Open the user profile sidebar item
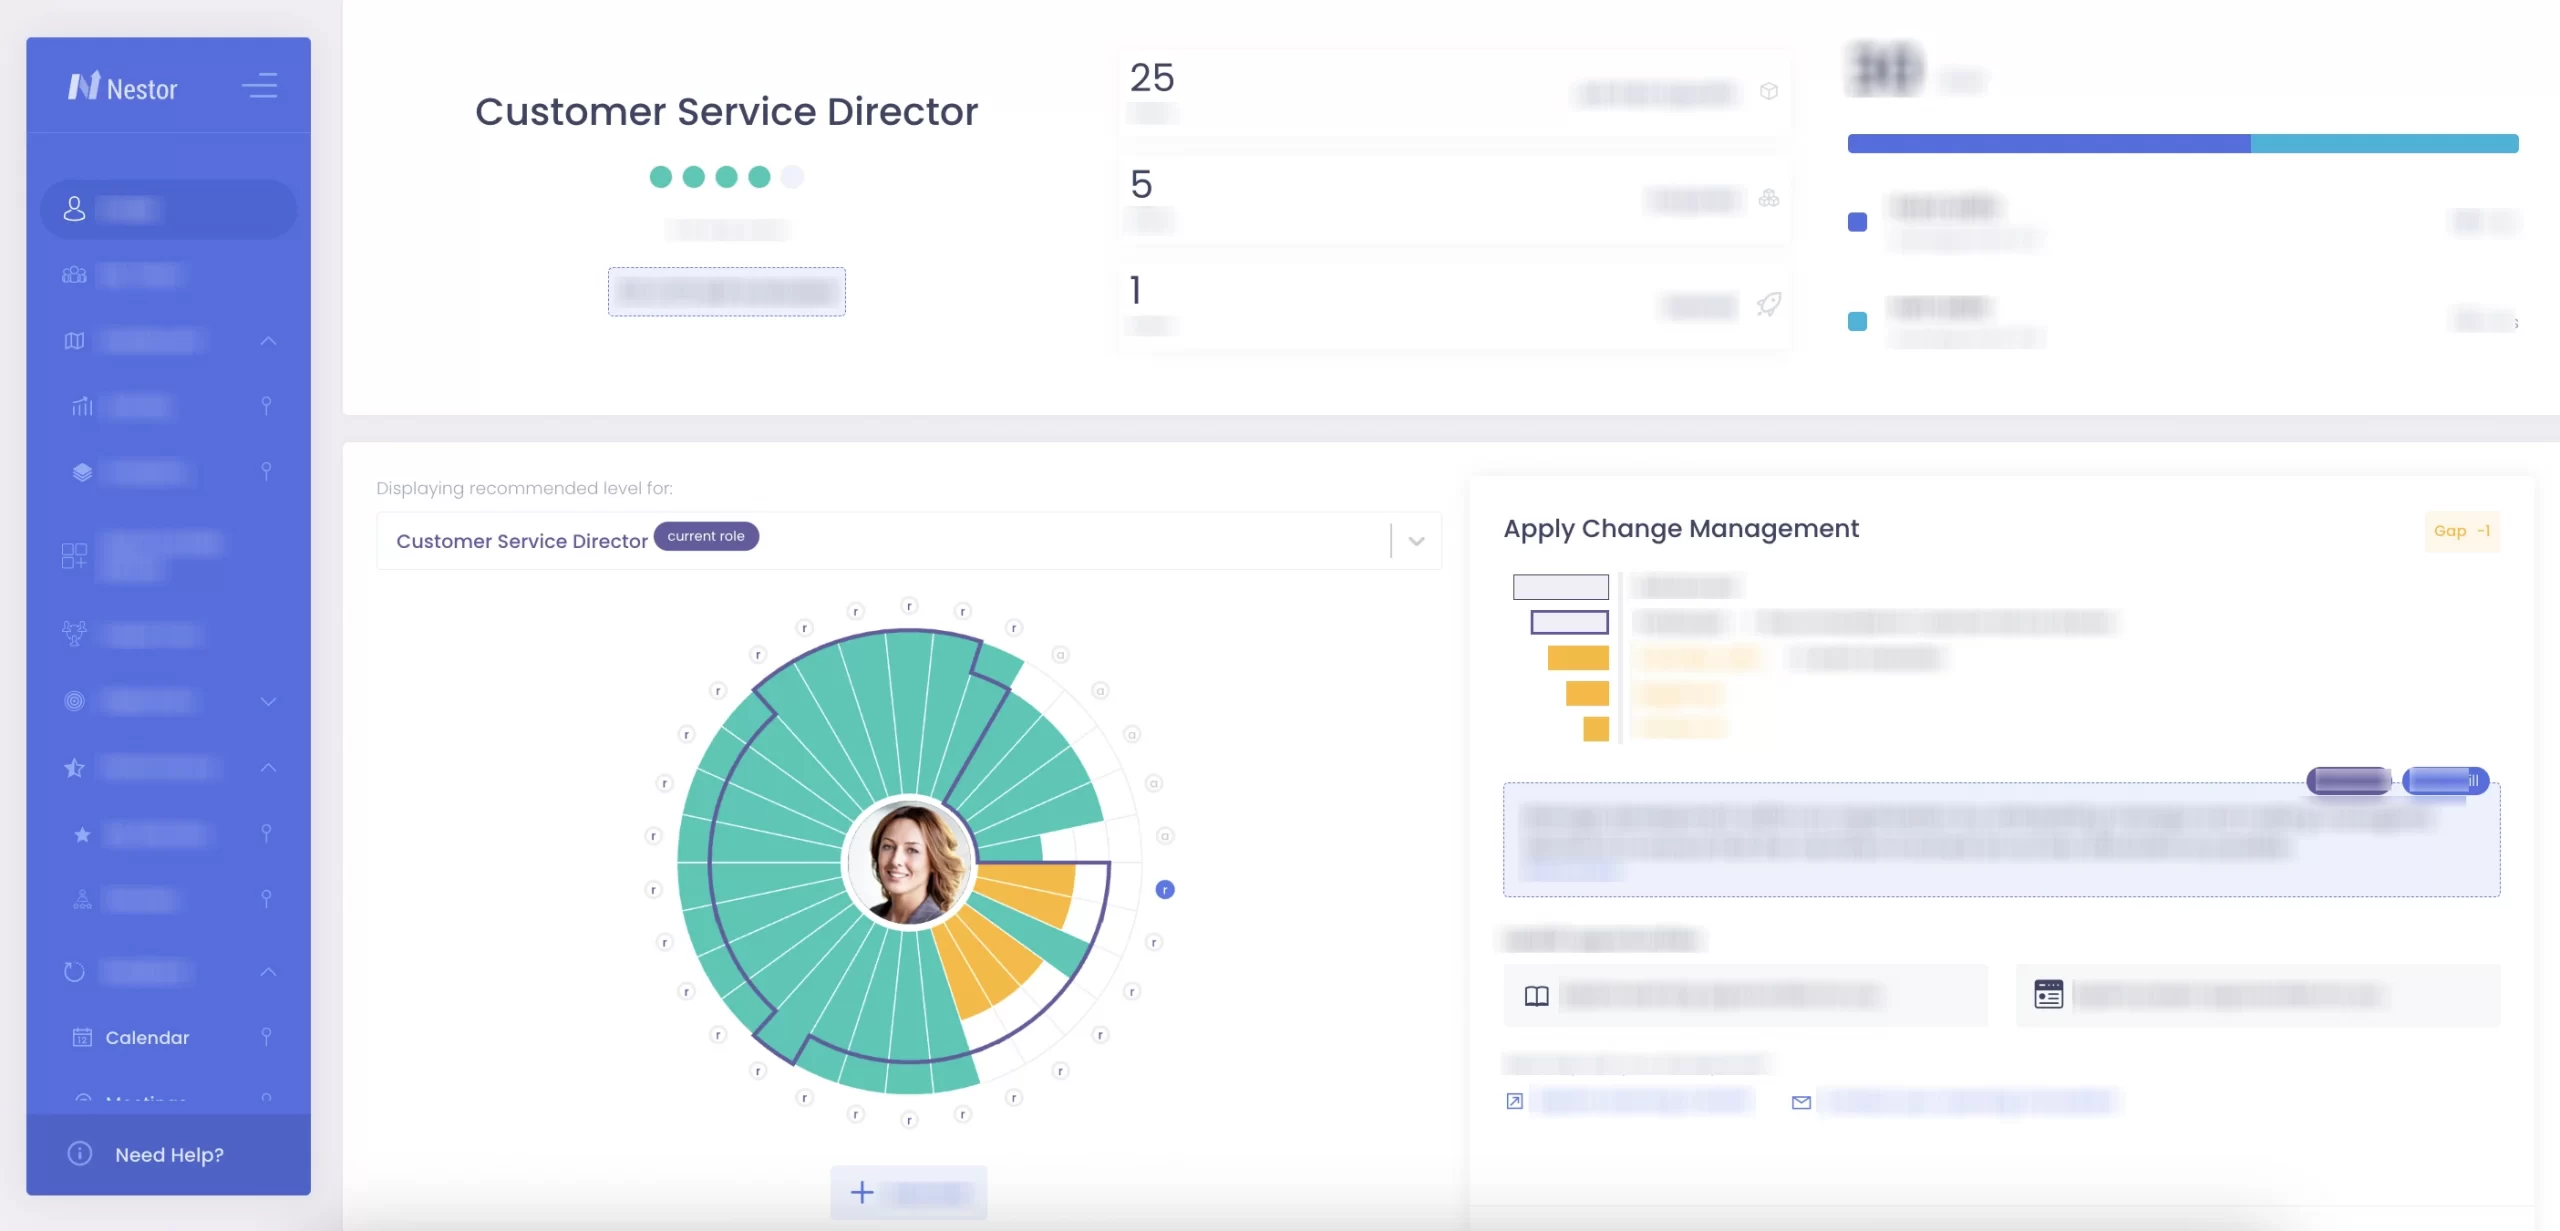2560x1231 pixels. pos(168,209)
